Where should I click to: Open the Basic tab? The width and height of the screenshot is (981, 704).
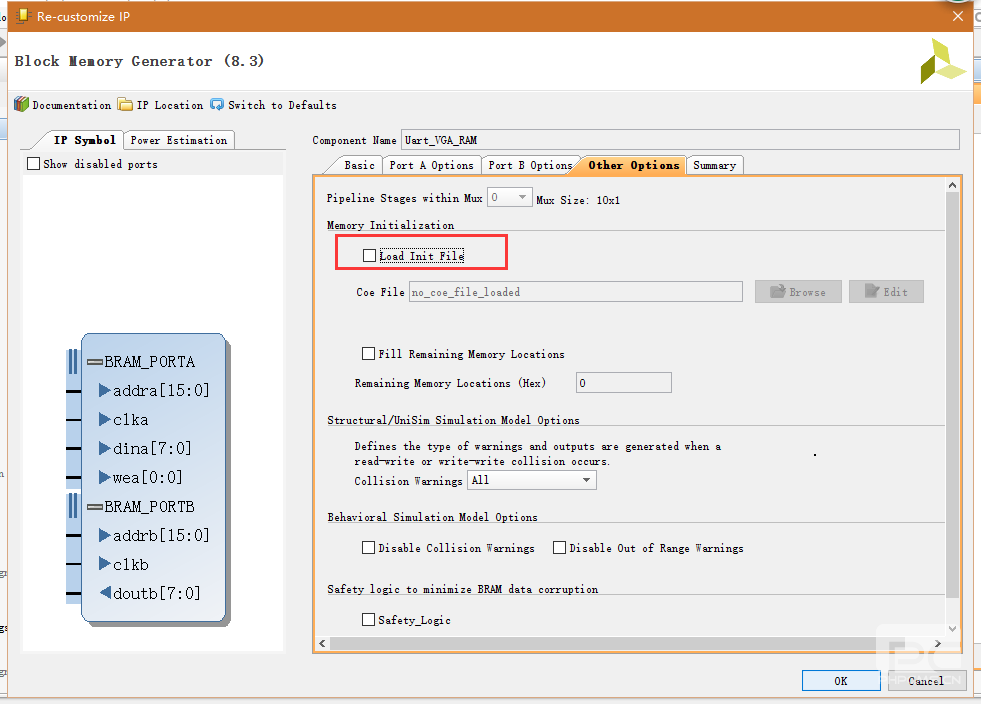359,165
